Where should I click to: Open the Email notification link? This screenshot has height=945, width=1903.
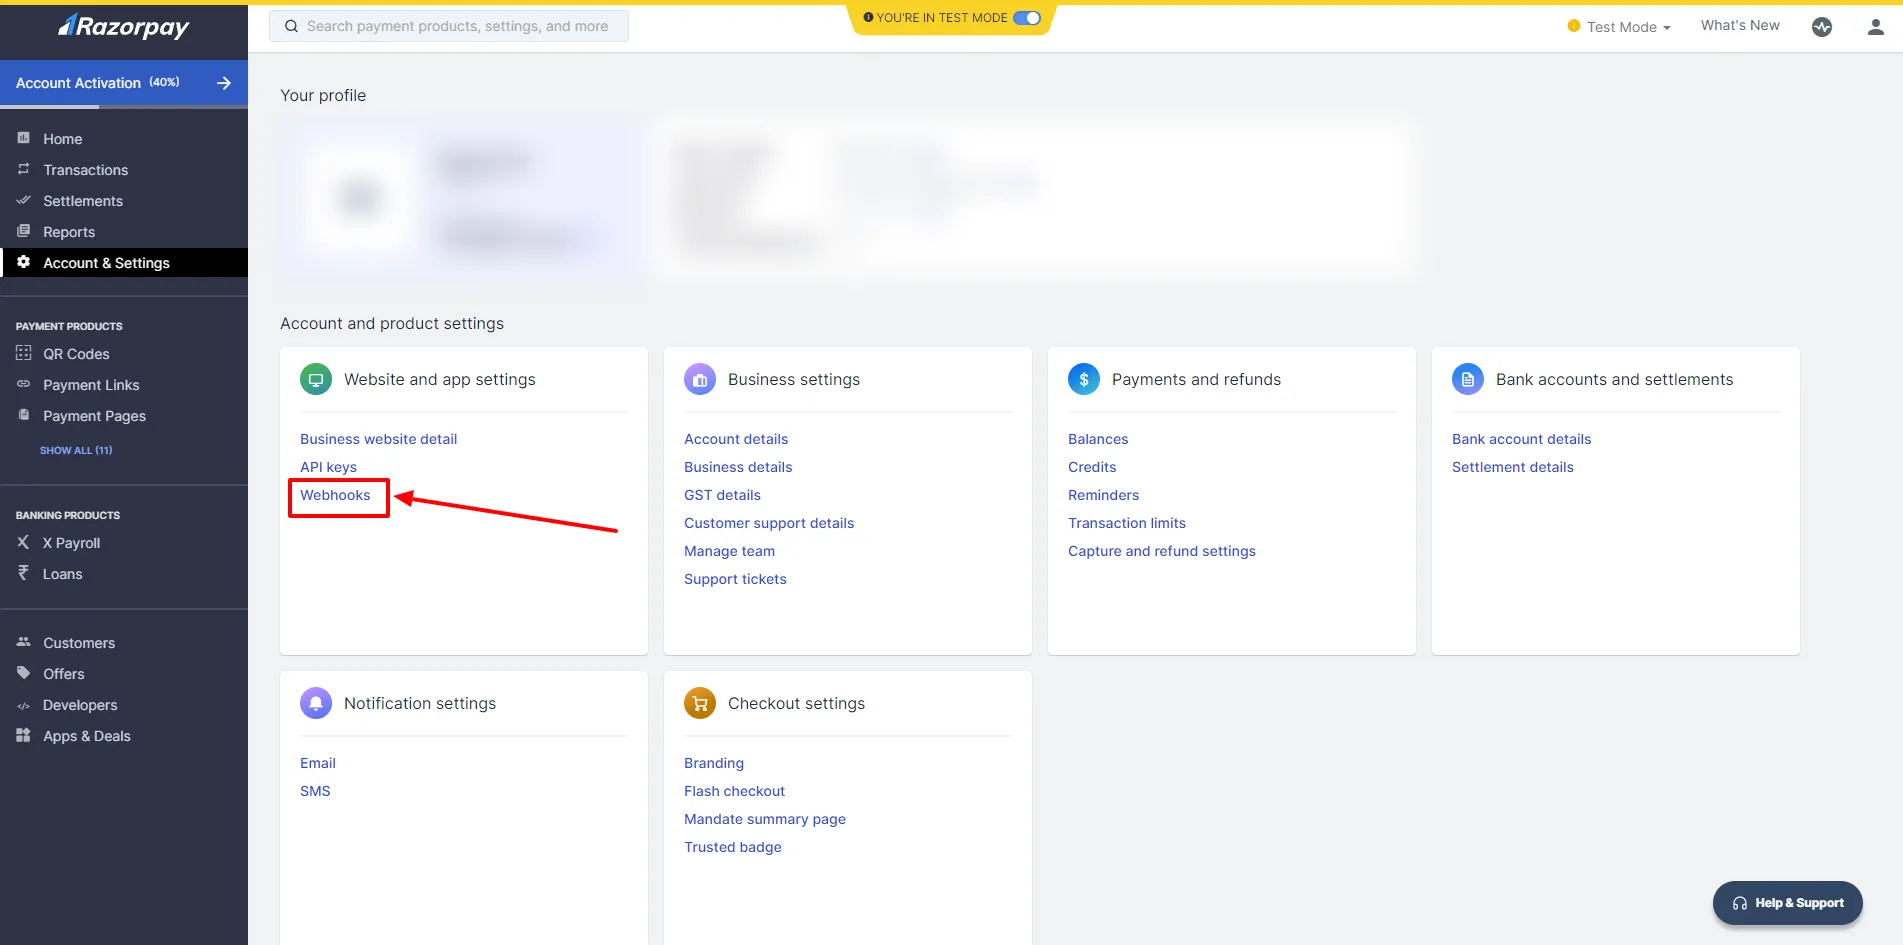coord(318,763)
